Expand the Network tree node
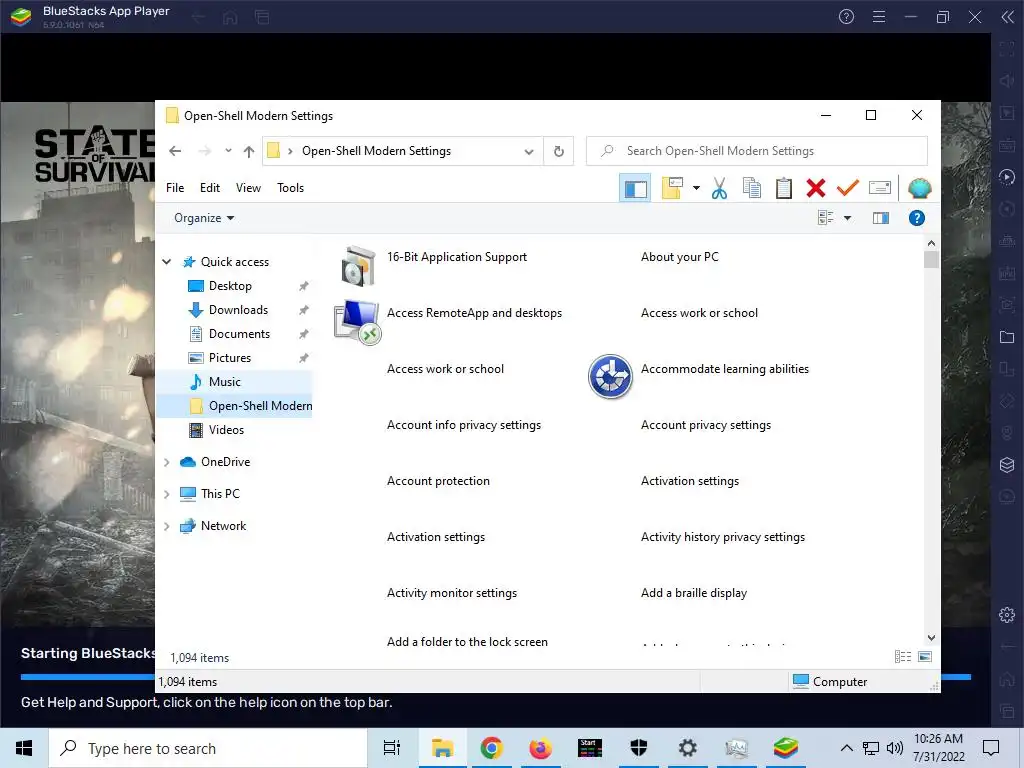The height and width of the screenshot is (768, 1024). click(x=167, y=526)
